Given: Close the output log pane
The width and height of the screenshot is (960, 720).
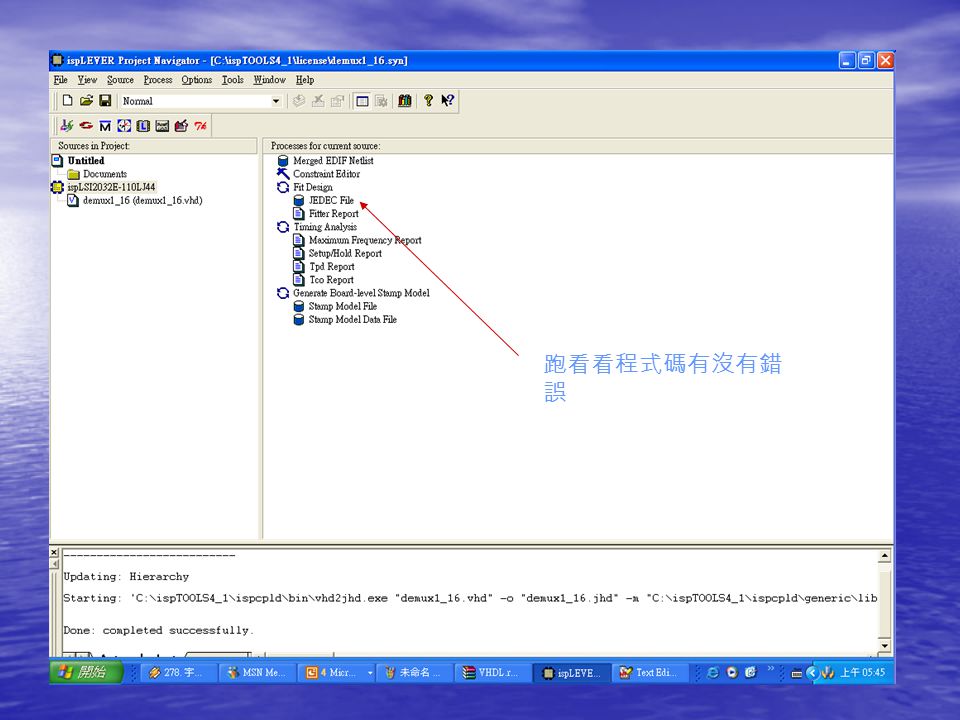Looking at the screenshot, I should pyautogui.click(x=54, y=552).
